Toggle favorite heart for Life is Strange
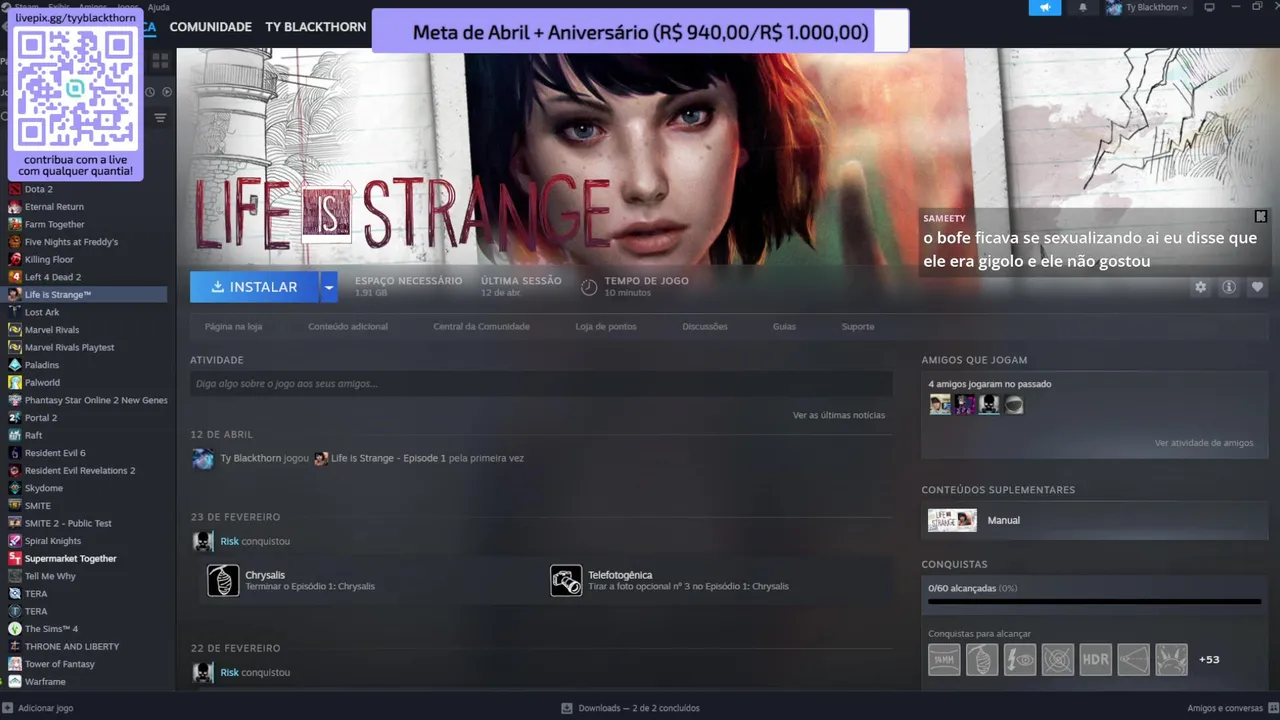Screen dimensions: 1280x720 (x=1258, y=287)
